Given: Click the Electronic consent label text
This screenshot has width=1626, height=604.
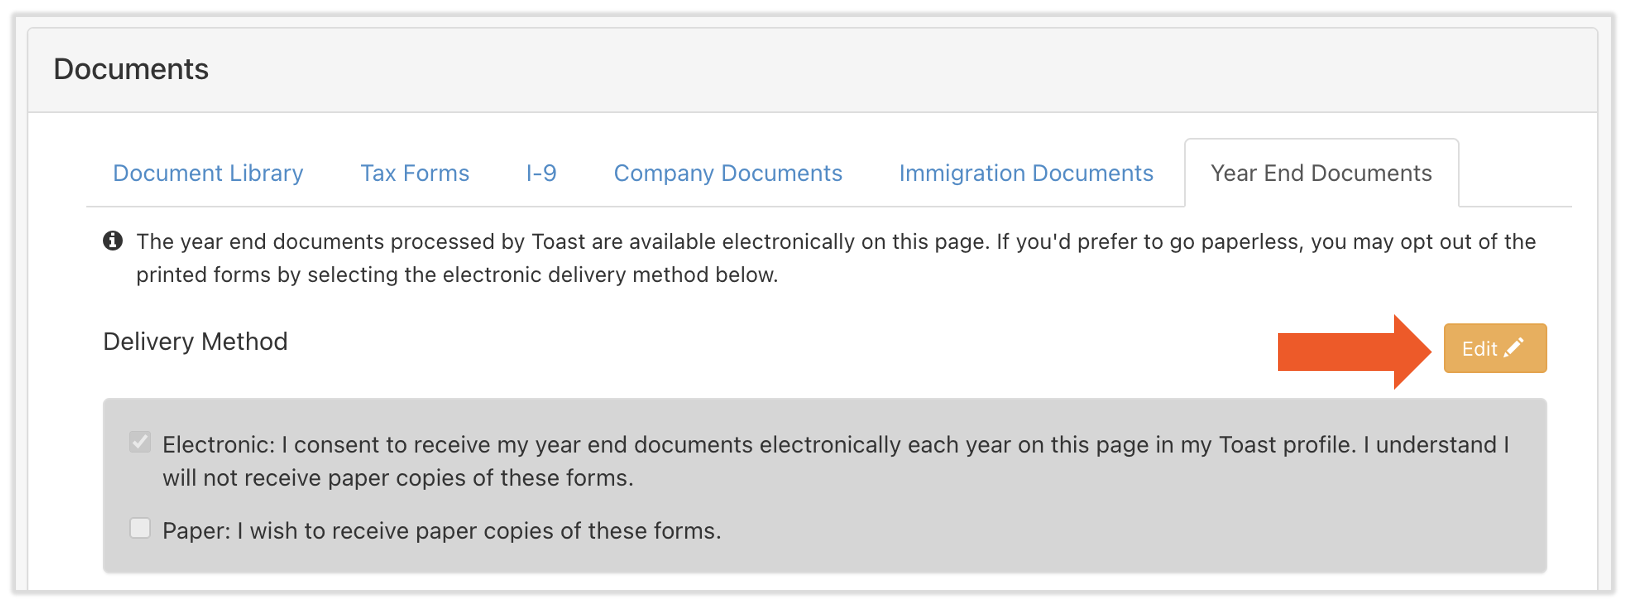Looking at the screenshot, I should [x=835, y=445].
